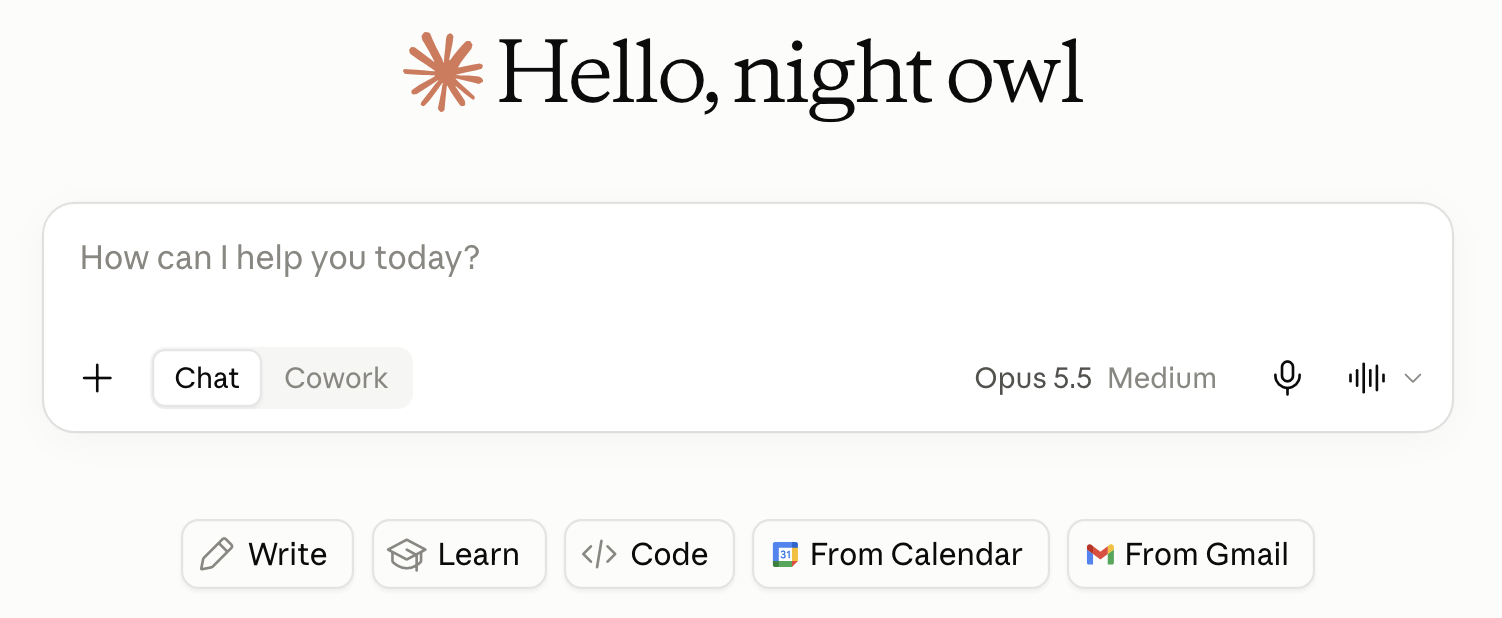
Task: Choose the Learn suggestion chip
Action: pyautogui.click(x=459, y=554)
